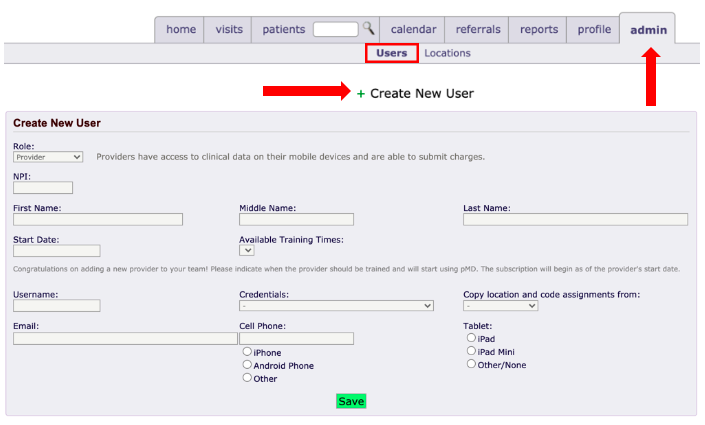Focus the patients search box
The image size is (705, 425).
tap(336, 29)
